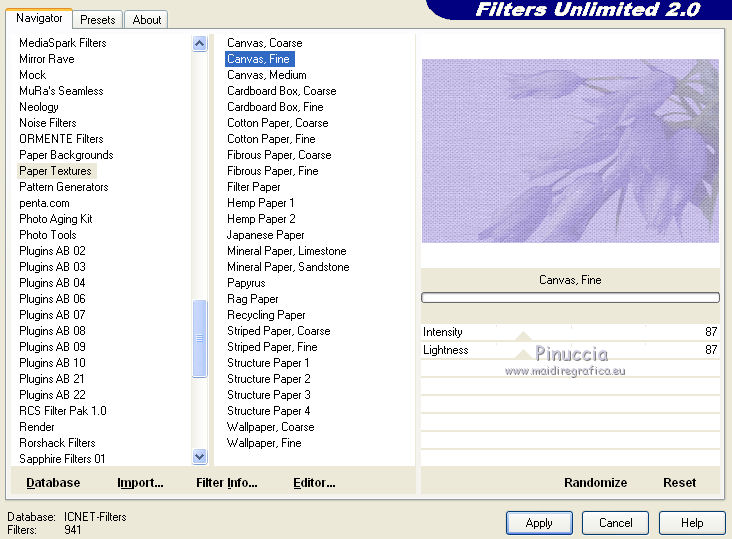
Task: Choose Wallpaper, Fine filter
Action: click(x=264, y=442)
